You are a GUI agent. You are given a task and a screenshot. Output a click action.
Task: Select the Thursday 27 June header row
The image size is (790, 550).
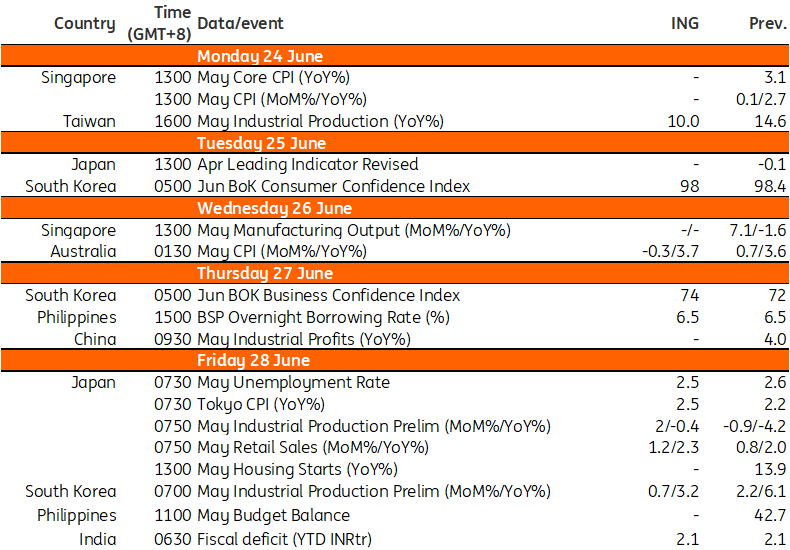[x=395, y=273]
